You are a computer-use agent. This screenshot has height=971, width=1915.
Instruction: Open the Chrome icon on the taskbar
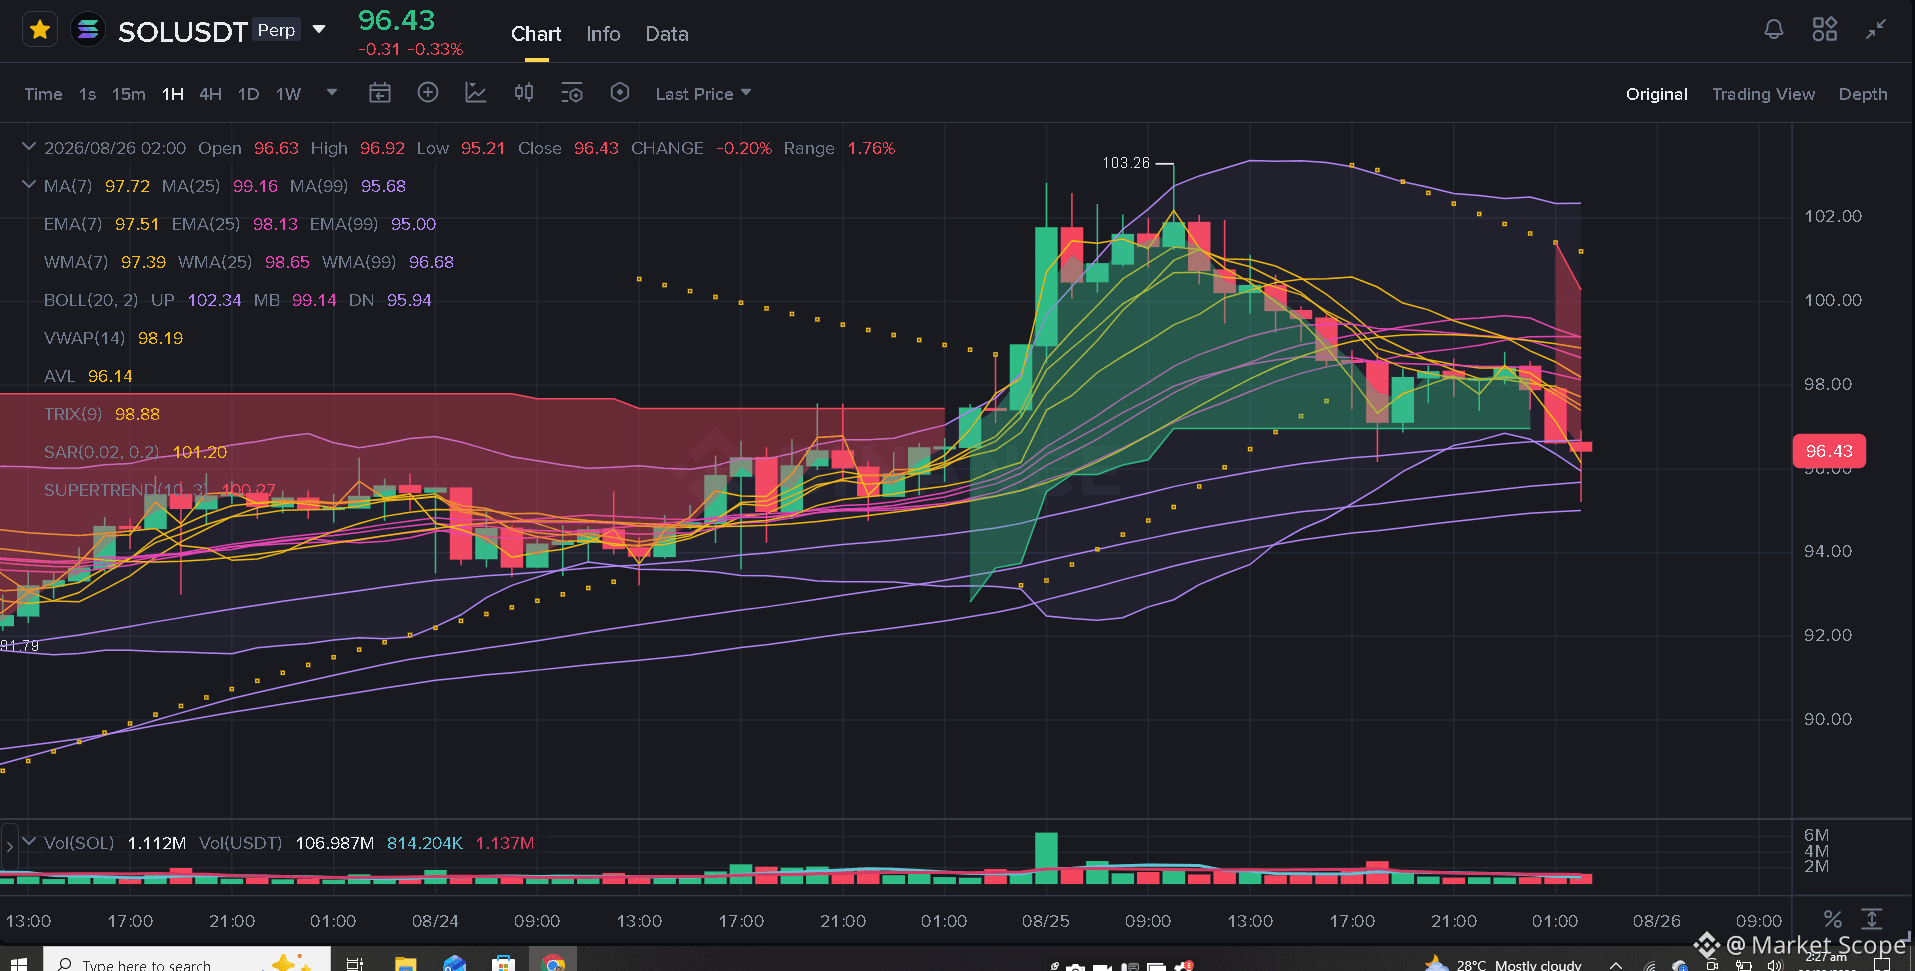[553, 963]
